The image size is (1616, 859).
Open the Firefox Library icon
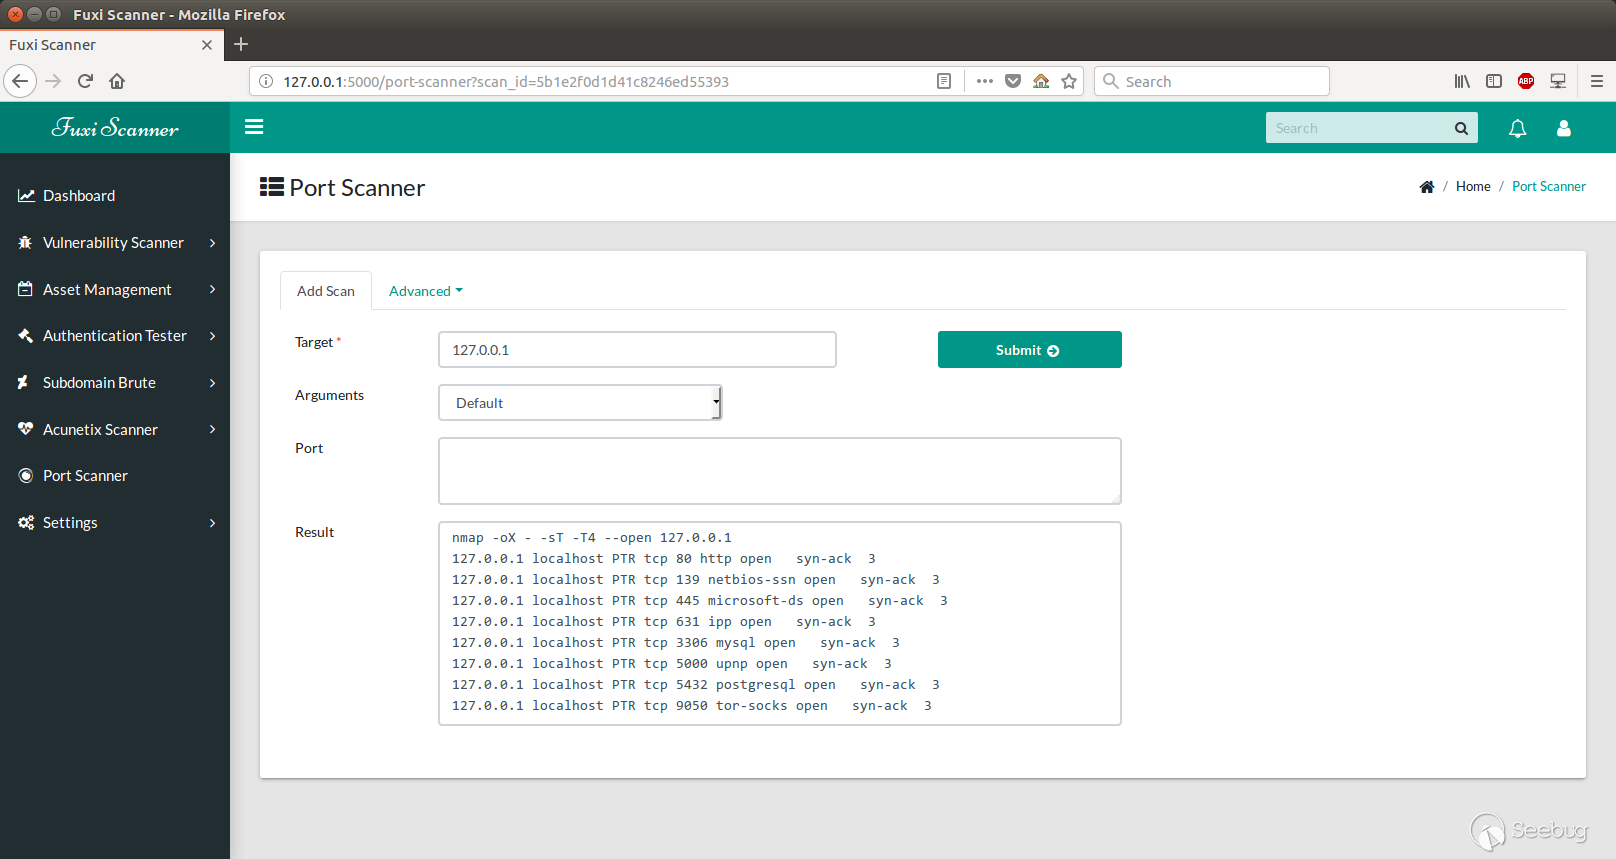point(1462,81)
